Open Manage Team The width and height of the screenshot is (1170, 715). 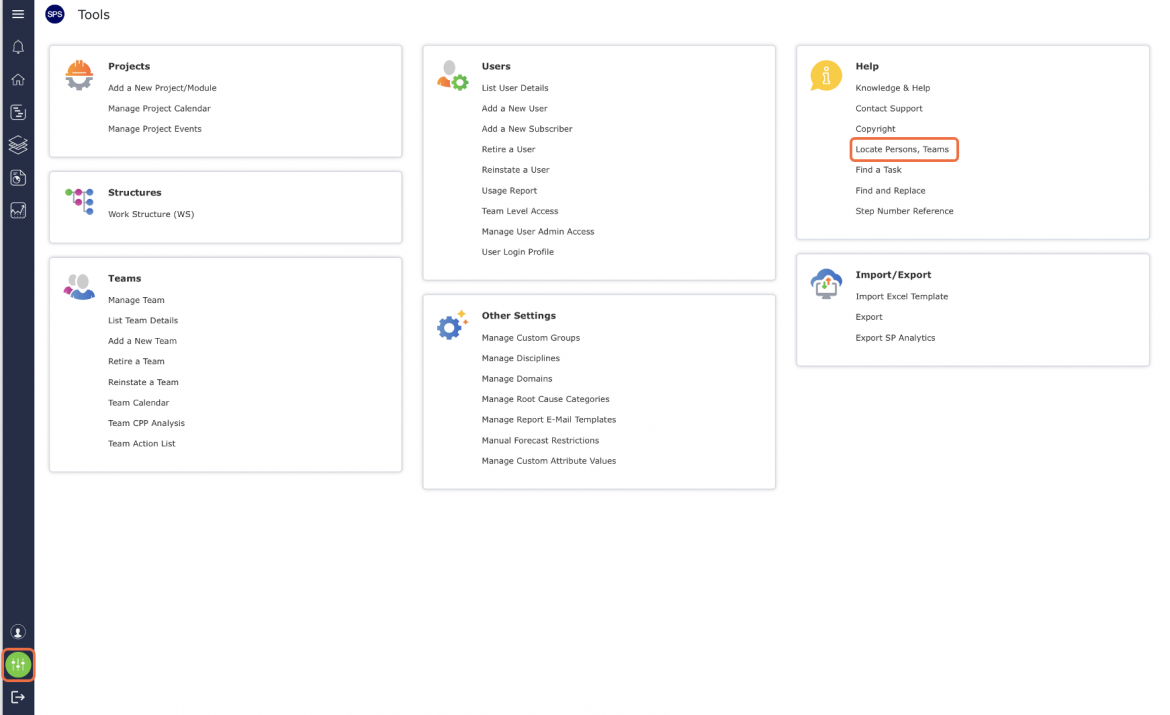tap(136, 300)
